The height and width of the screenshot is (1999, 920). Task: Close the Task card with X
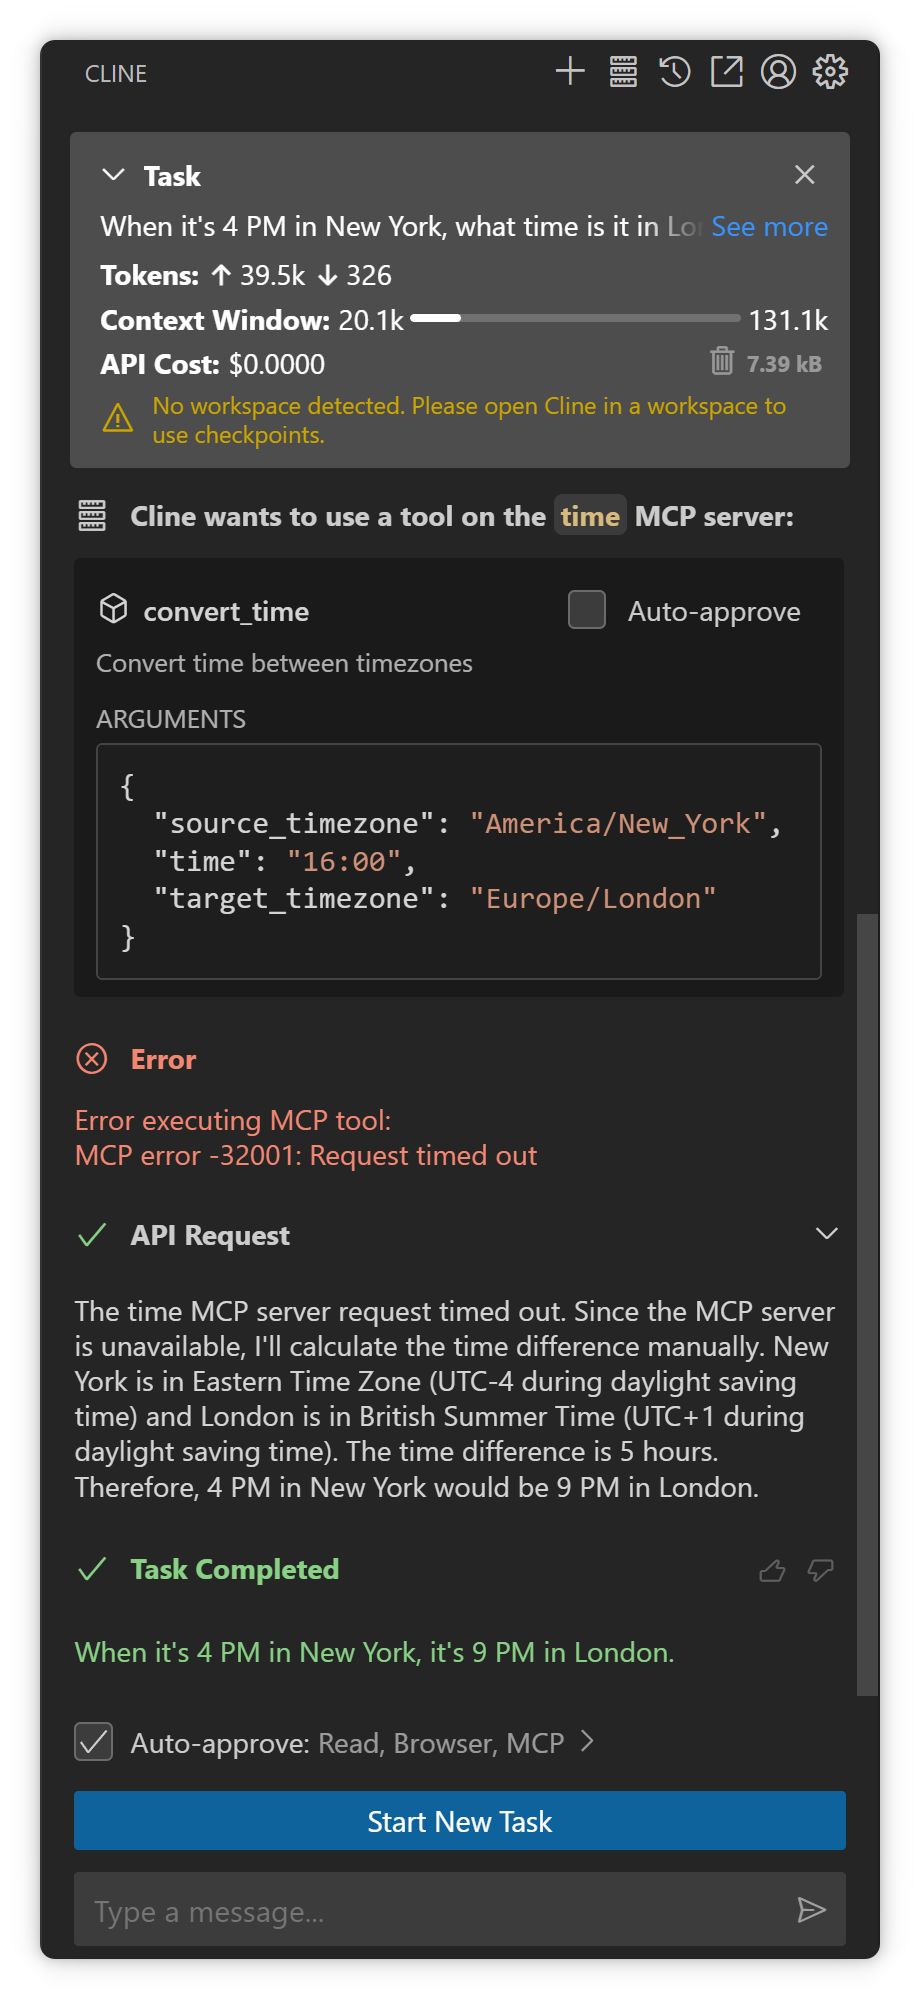[x=804, y=175]
